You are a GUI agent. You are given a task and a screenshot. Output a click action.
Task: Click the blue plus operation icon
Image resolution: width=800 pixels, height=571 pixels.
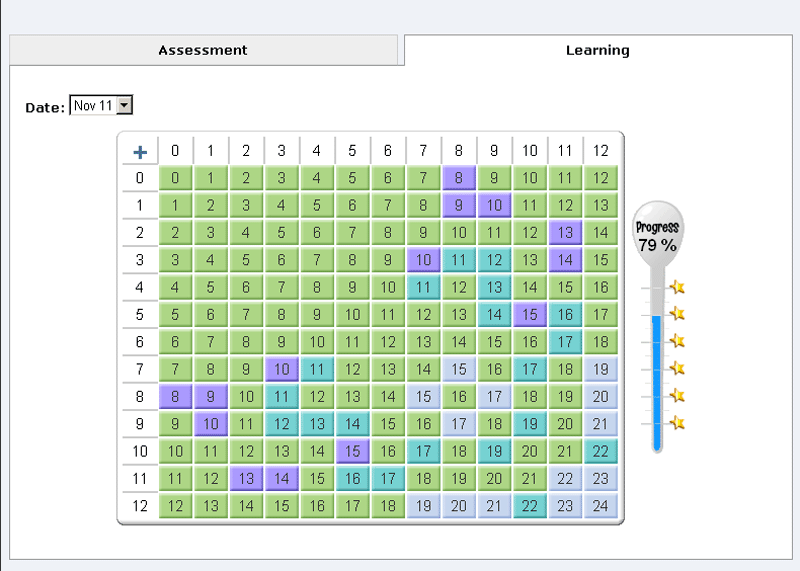140,152
